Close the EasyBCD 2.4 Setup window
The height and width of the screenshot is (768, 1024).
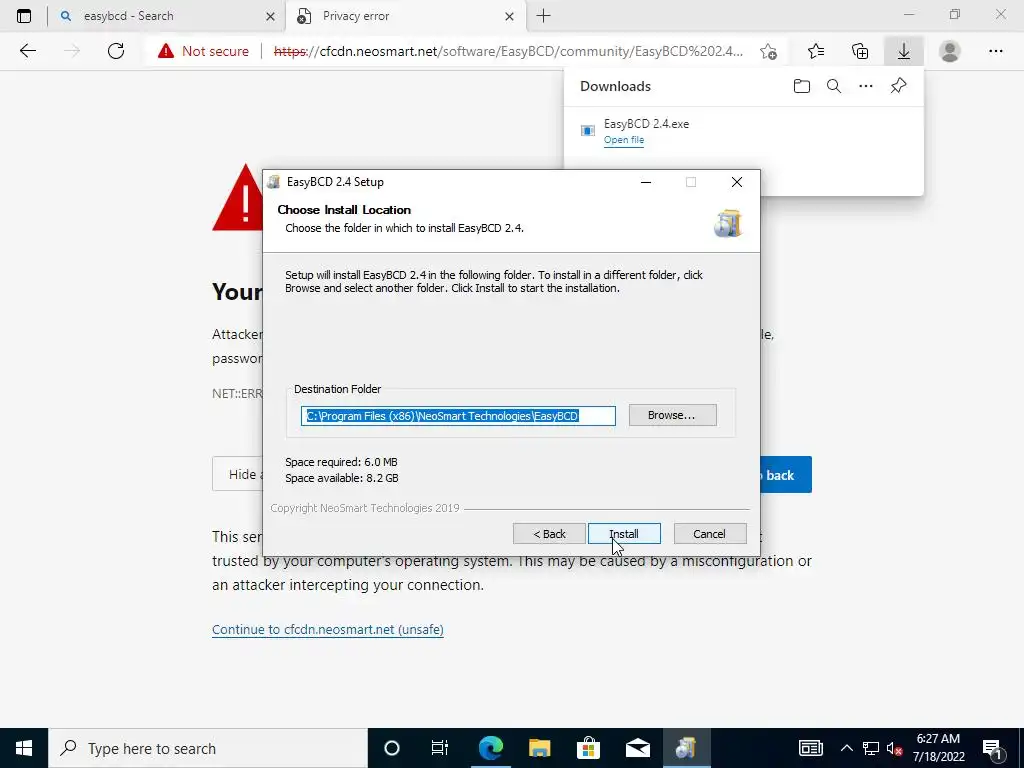(x=737, y=182)
